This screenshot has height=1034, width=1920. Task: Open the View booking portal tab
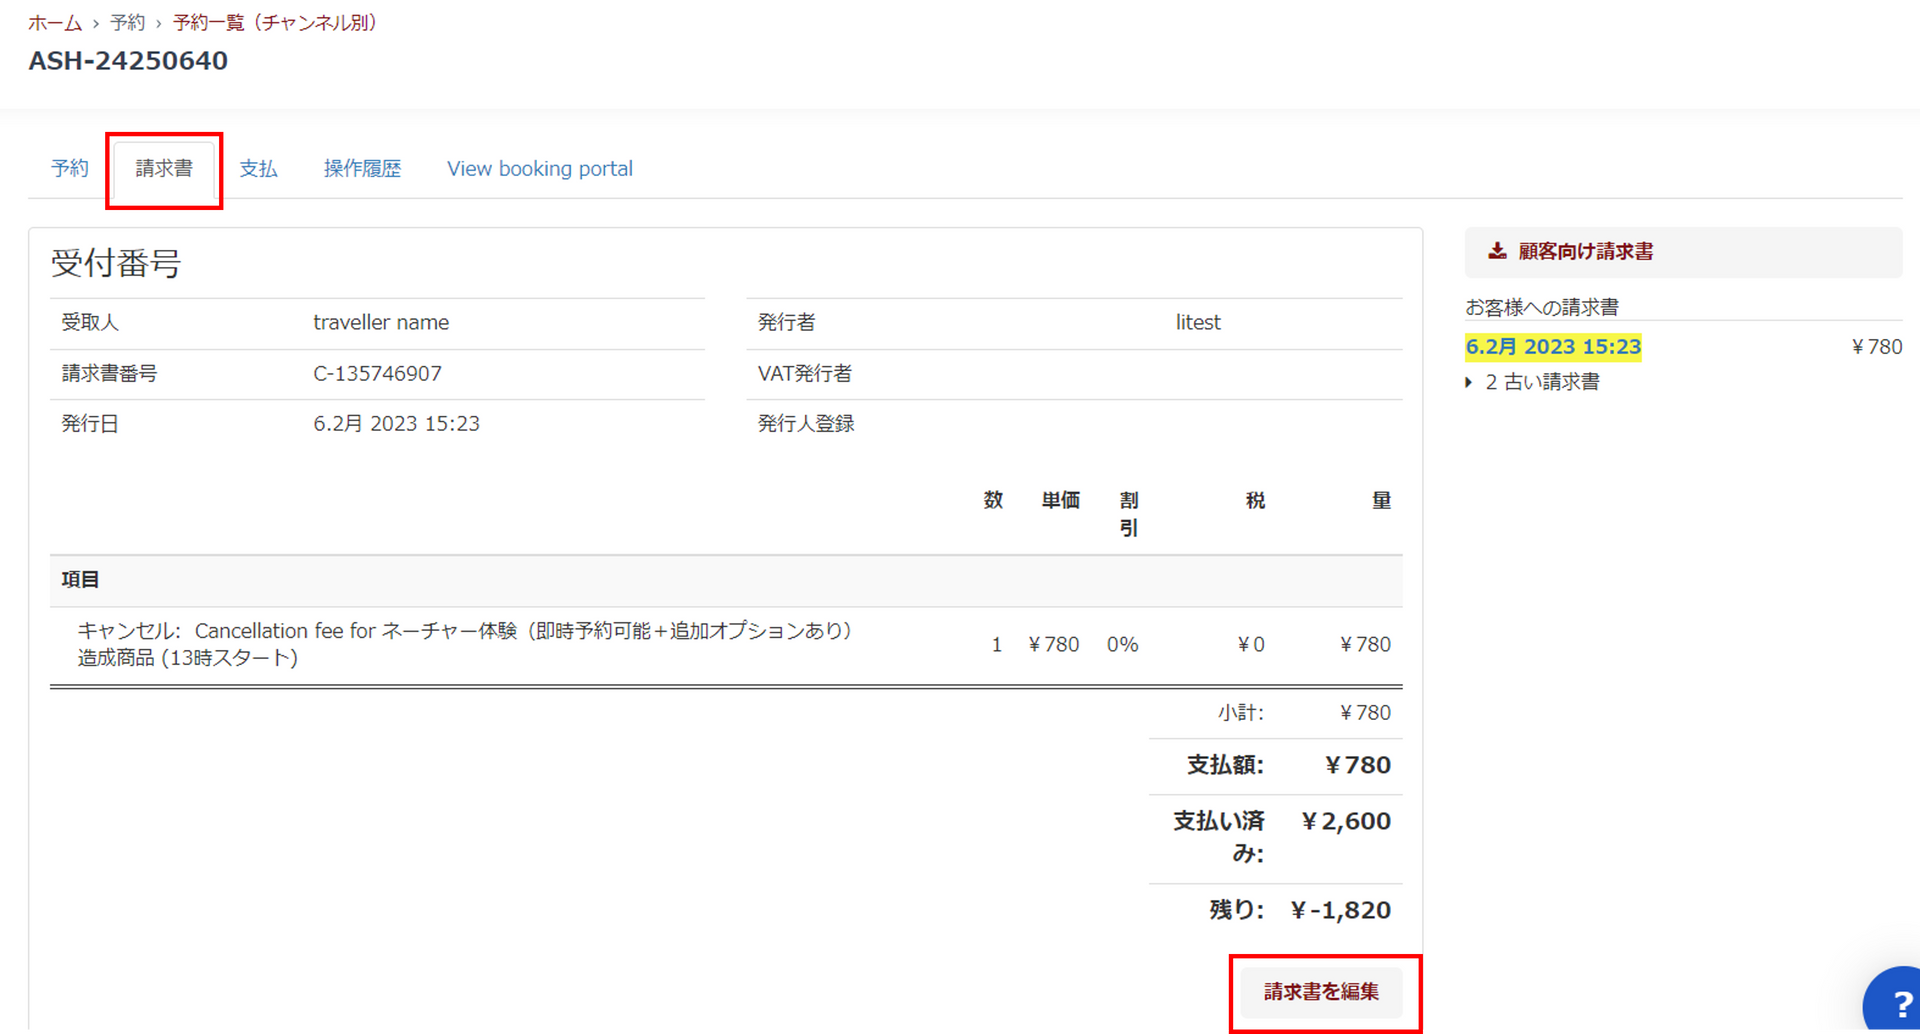click(539, 169)
